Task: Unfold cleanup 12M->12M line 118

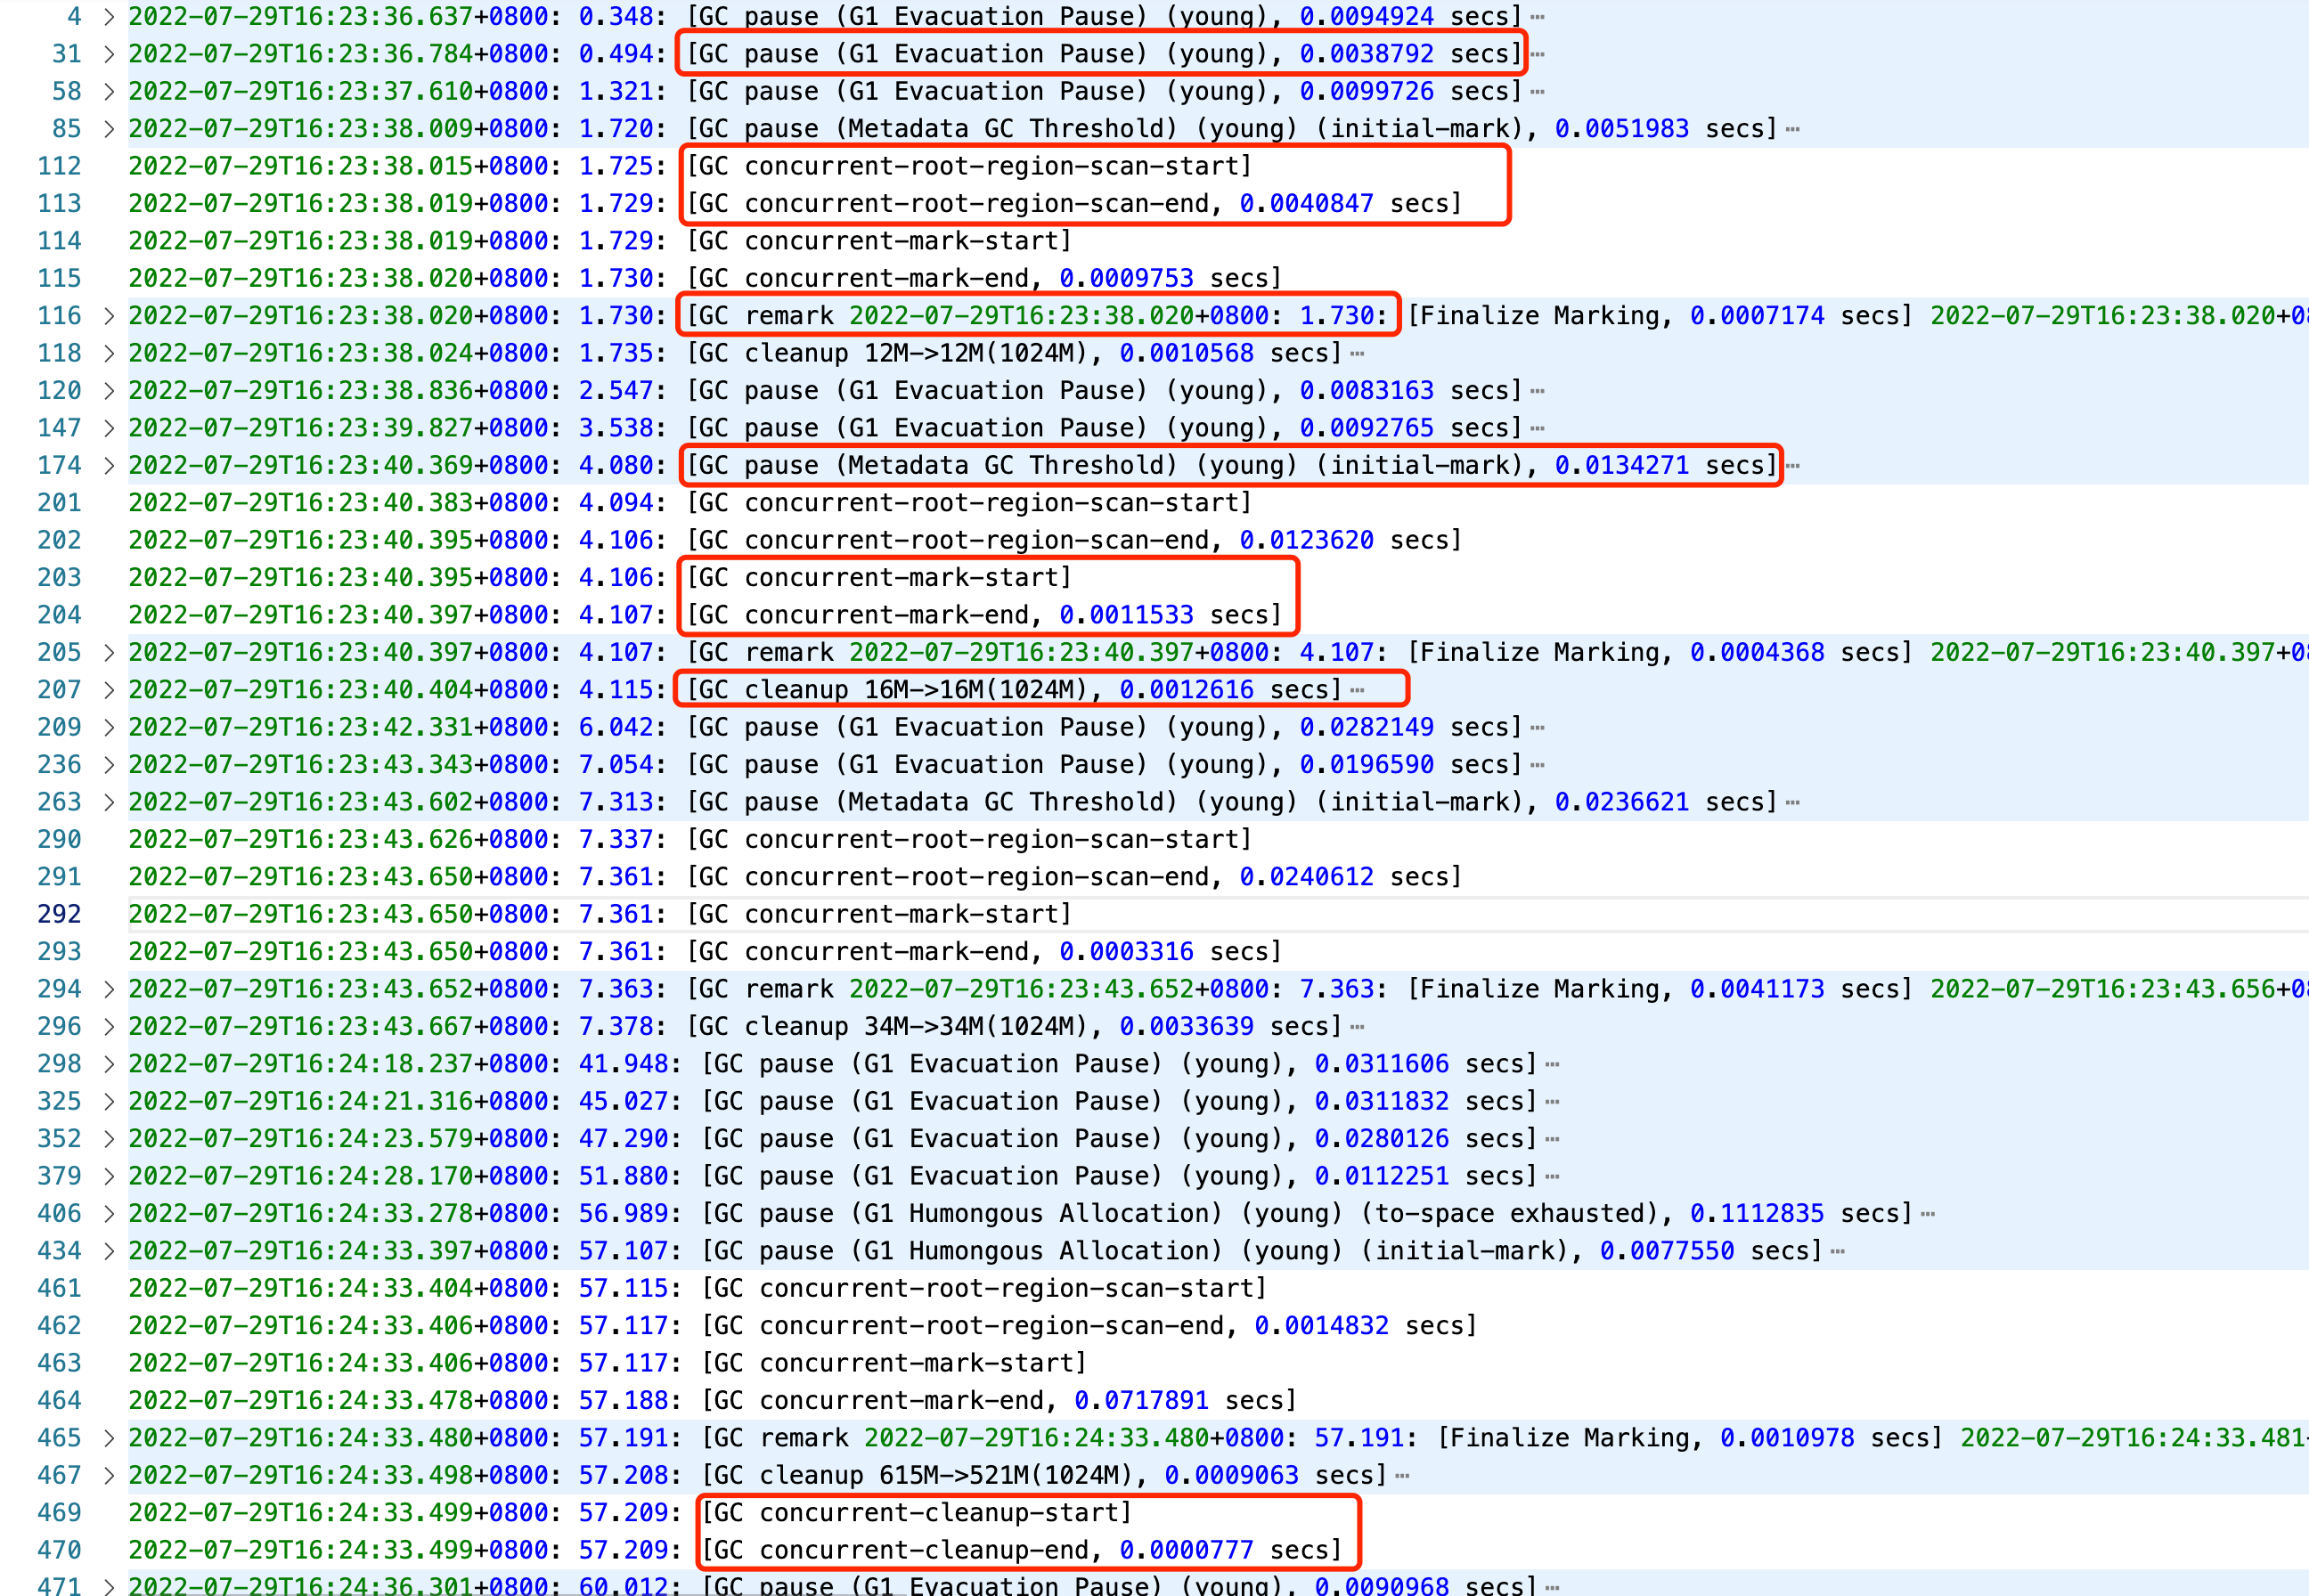Action: pyautogui.click(x=108, y=353)
